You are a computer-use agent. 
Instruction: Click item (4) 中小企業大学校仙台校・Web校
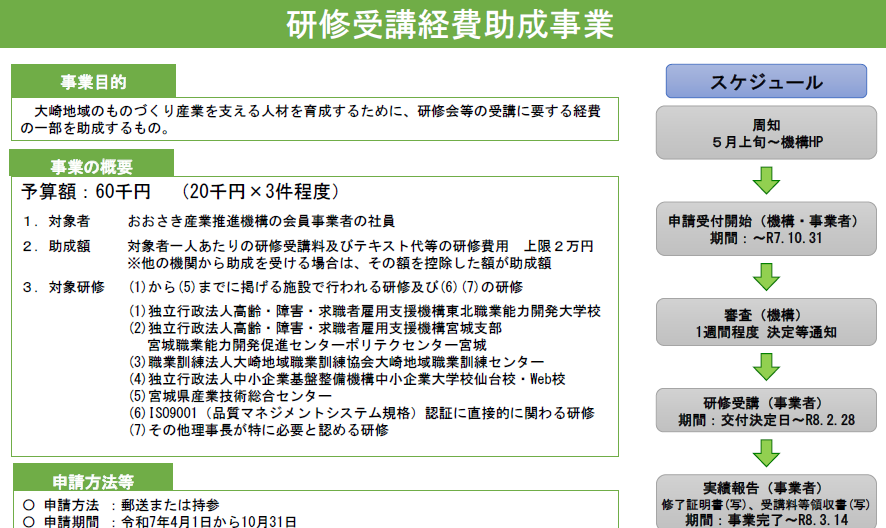pyautogui.click(x=347, y=379)
